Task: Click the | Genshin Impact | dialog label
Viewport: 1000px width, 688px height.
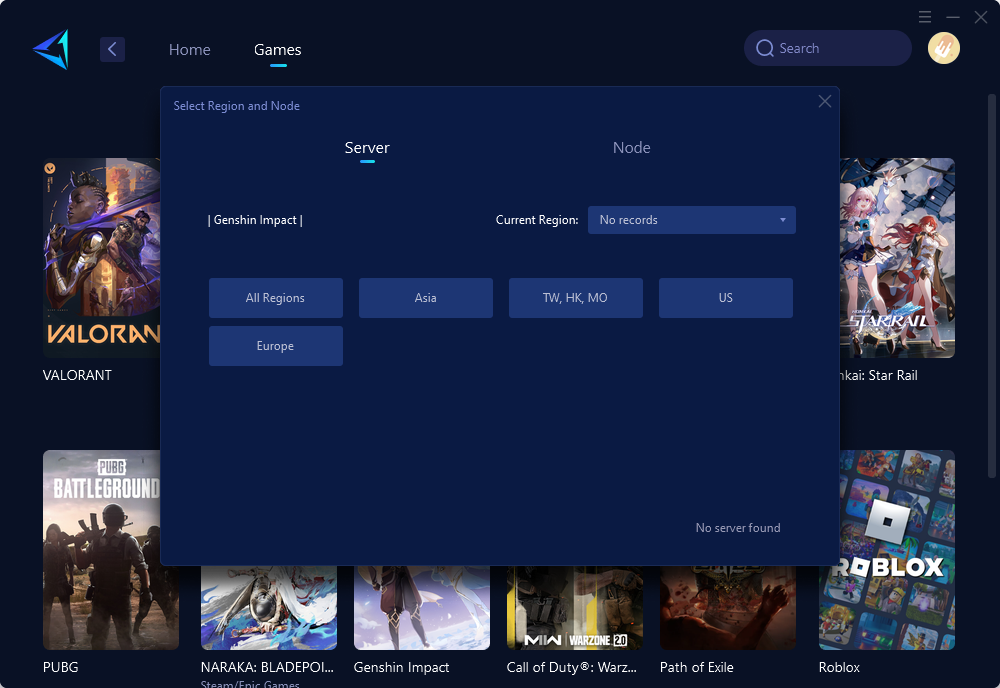Action: 255,220
